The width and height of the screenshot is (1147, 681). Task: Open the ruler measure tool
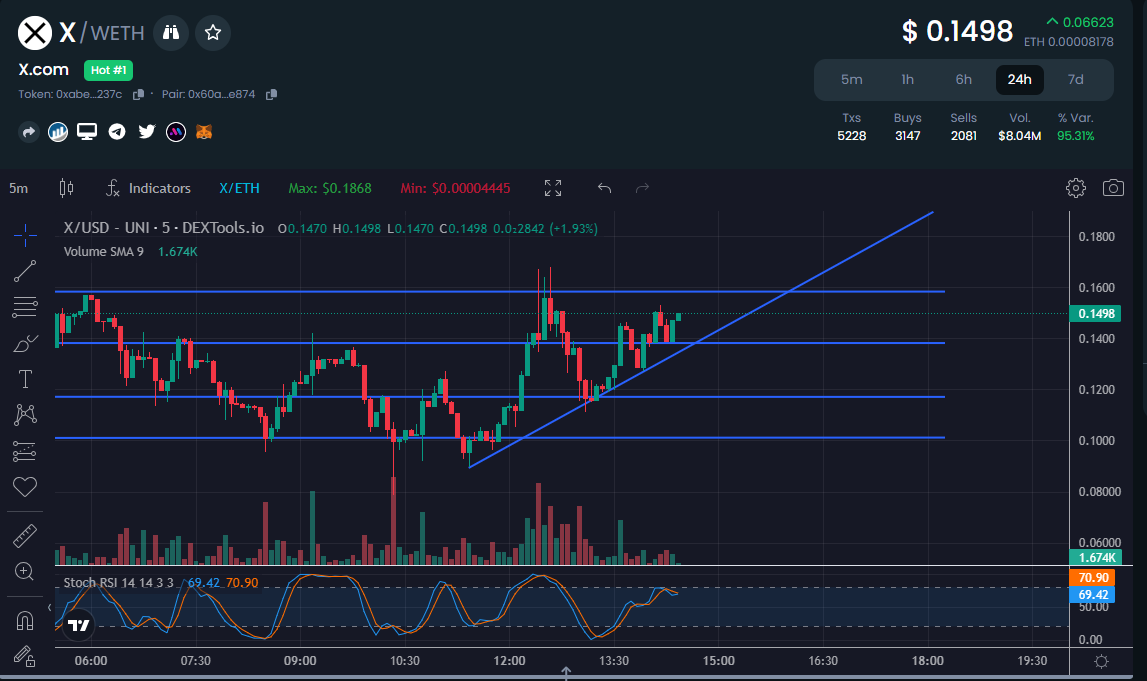(x=24, y=535)
